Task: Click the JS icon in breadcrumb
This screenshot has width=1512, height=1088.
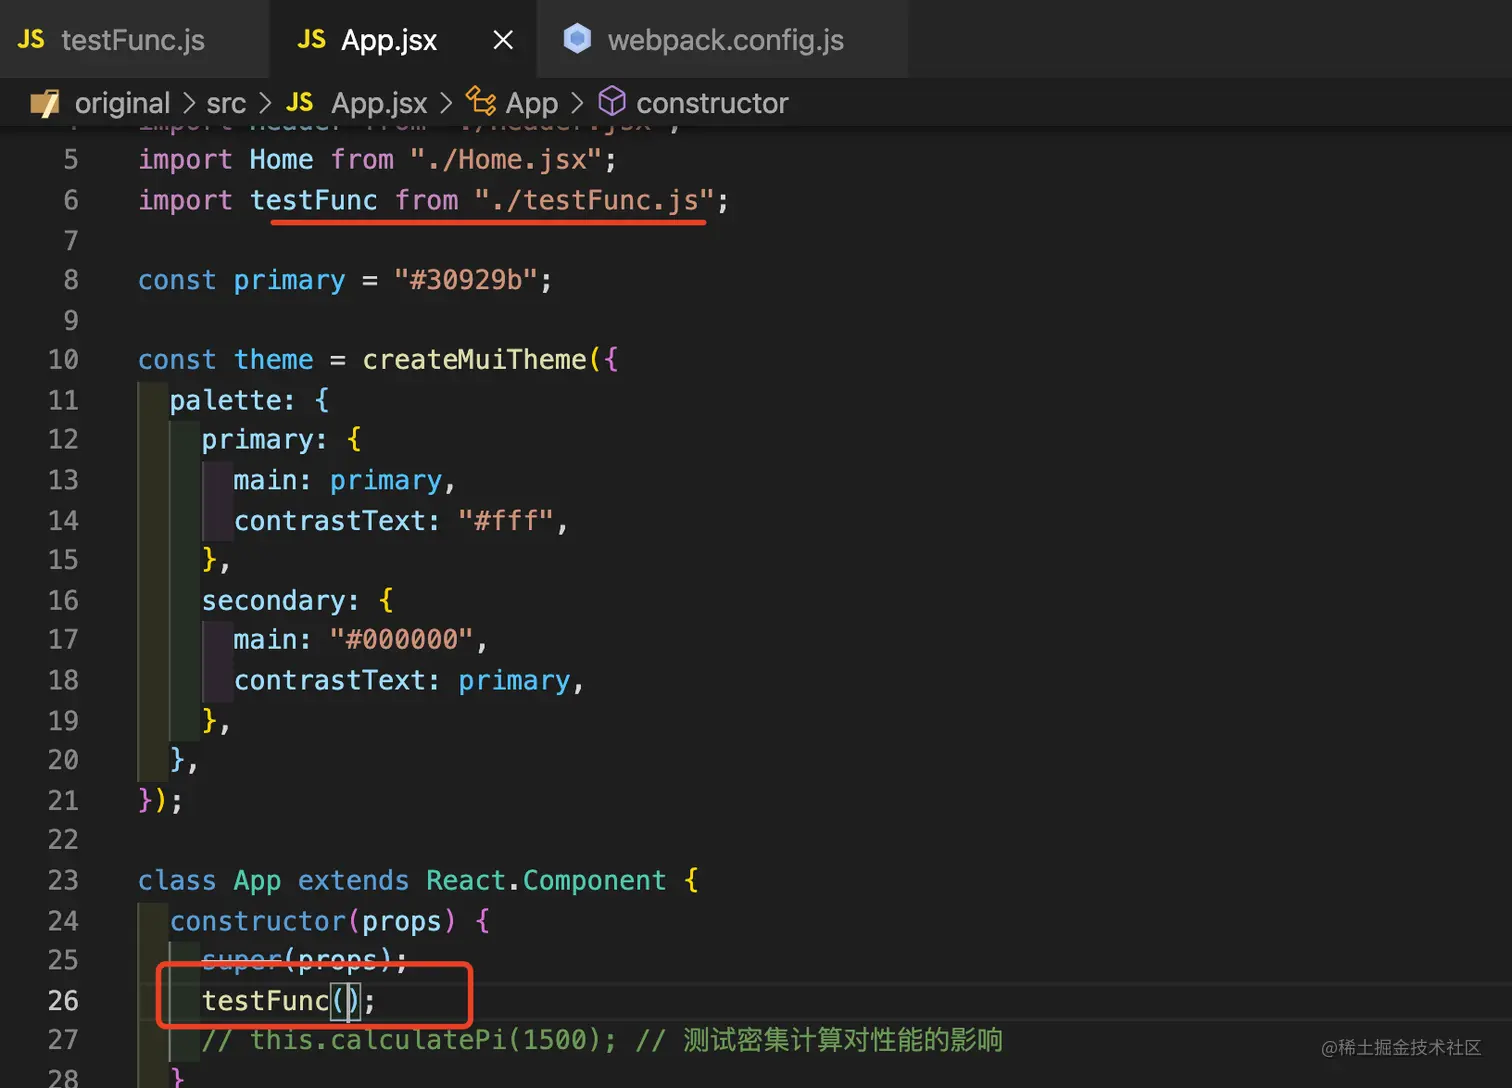Action: tap(299, 102)
